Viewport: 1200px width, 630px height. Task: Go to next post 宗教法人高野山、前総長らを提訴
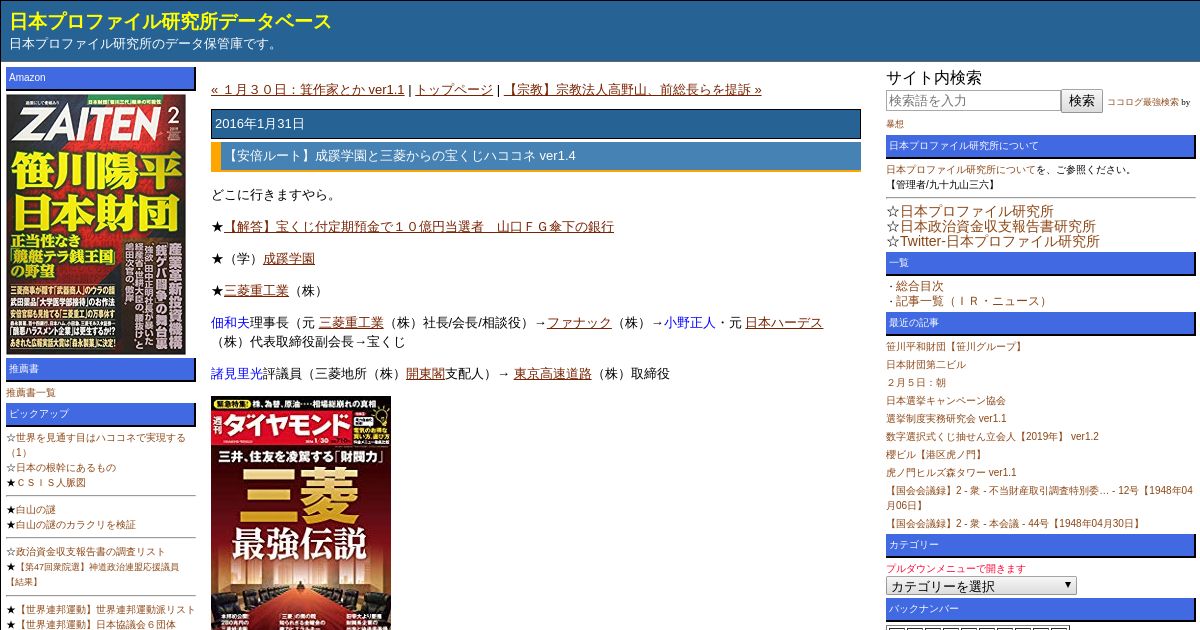coord(632,89)
